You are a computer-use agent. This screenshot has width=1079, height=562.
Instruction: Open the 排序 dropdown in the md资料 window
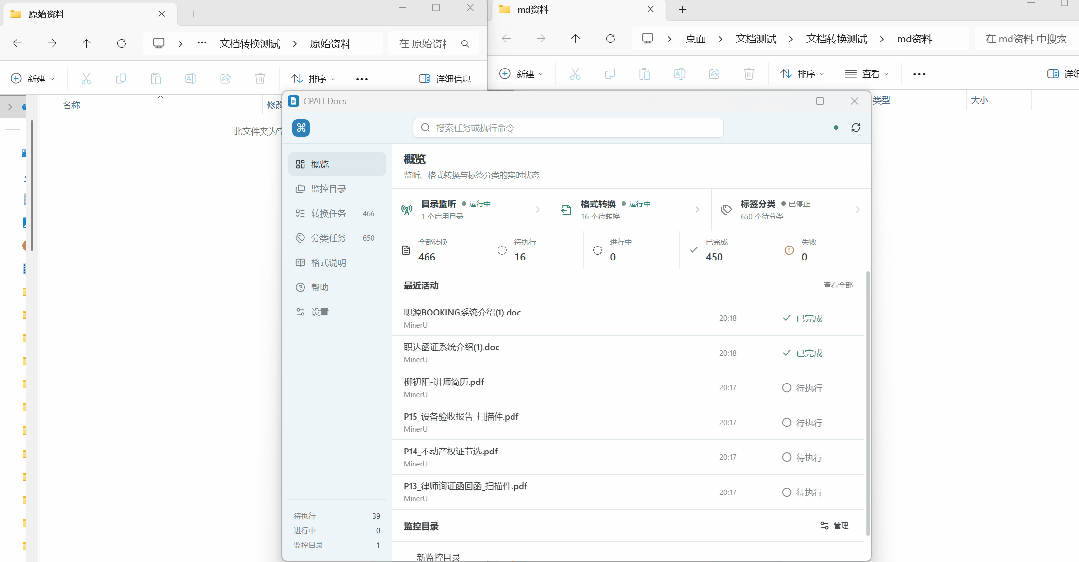pos(802,74)
